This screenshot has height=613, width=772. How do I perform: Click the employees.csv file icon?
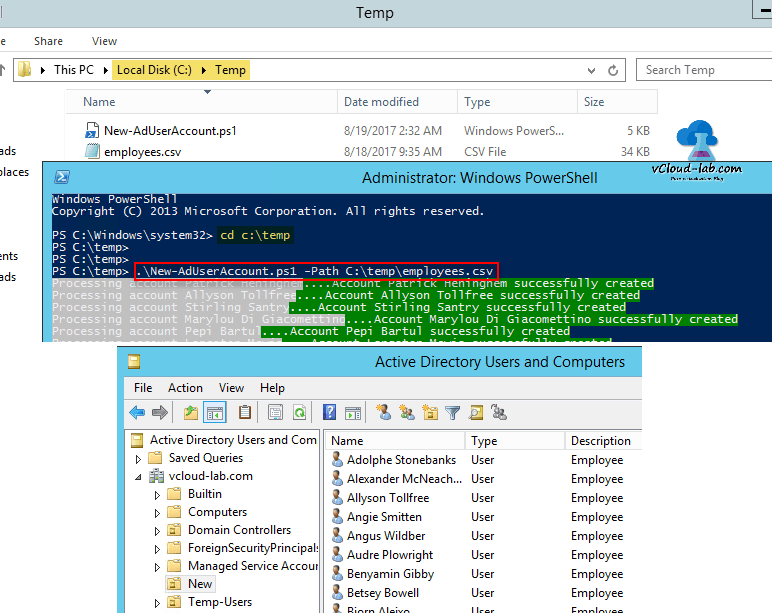pyautogui.click(x=92, y=151)
